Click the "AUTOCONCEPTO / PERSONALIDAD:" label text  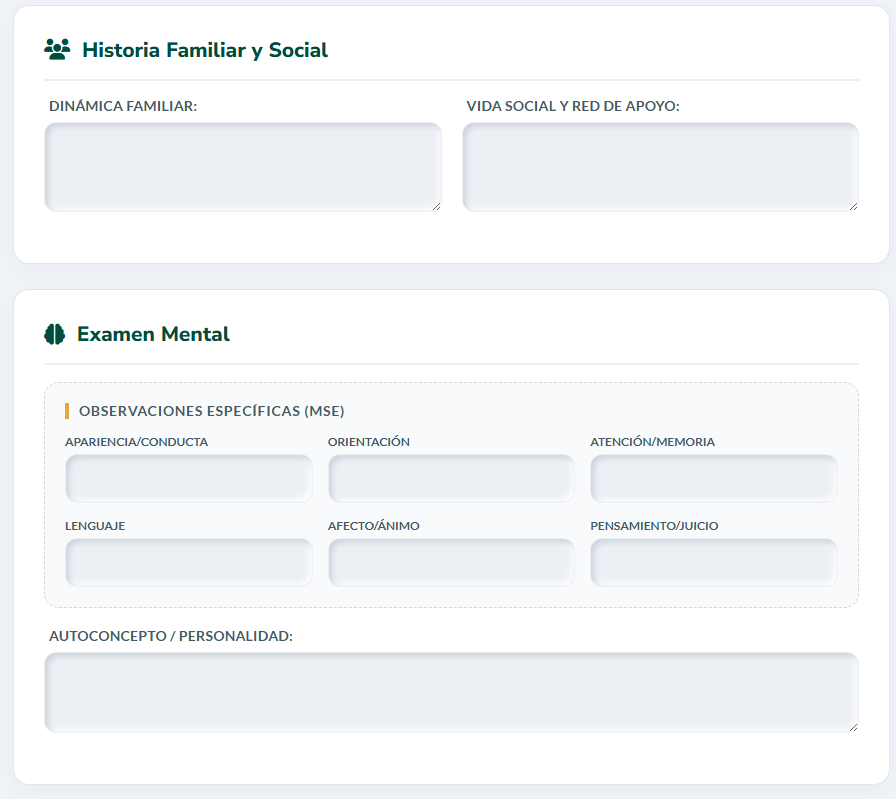pos(171,636)
